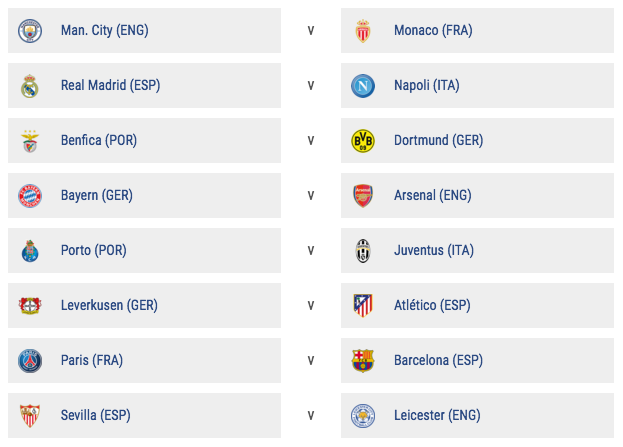Click the Man. City (ENG) team name
This screenshot has width=623, height=447.
click(x=105, y=30)
